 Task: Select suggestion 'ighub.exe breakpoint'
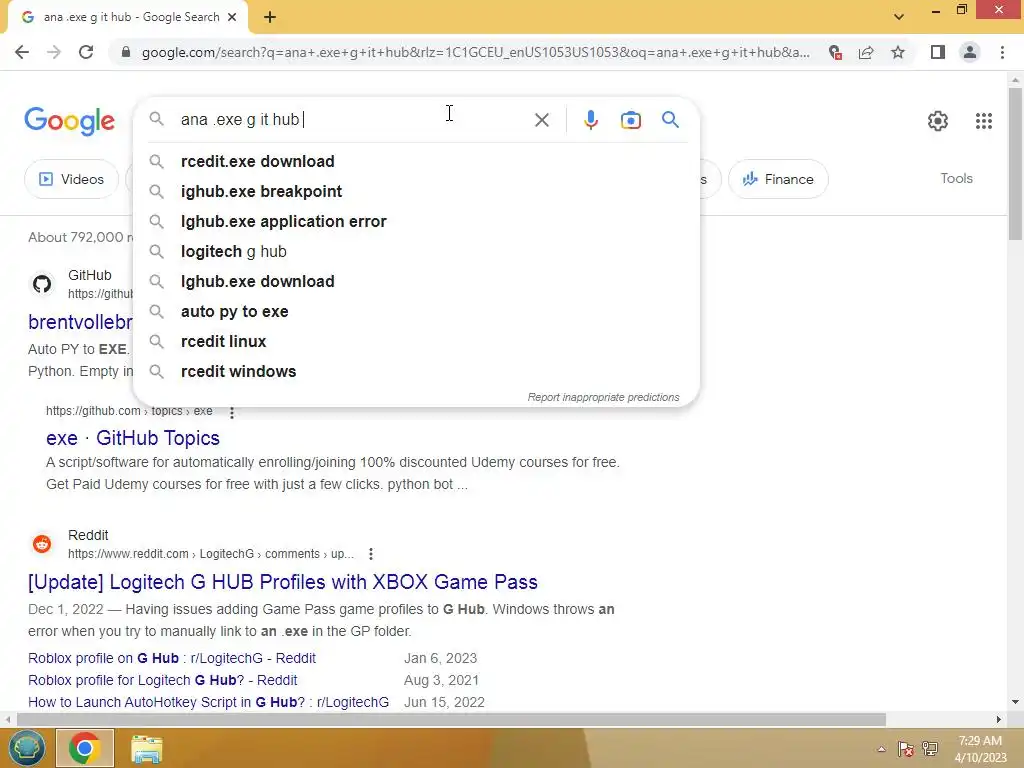[416, 191]
